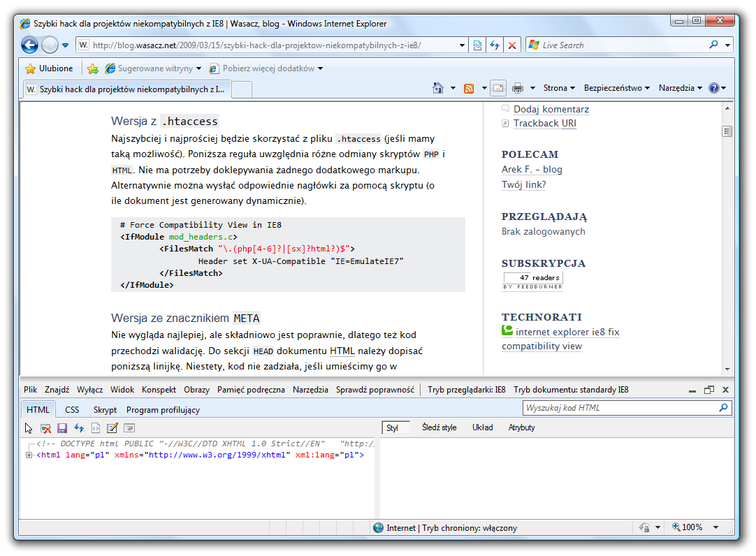Click the browser Forward arrow button
This screenshot has width=756, height=556.
click(50, 45)
